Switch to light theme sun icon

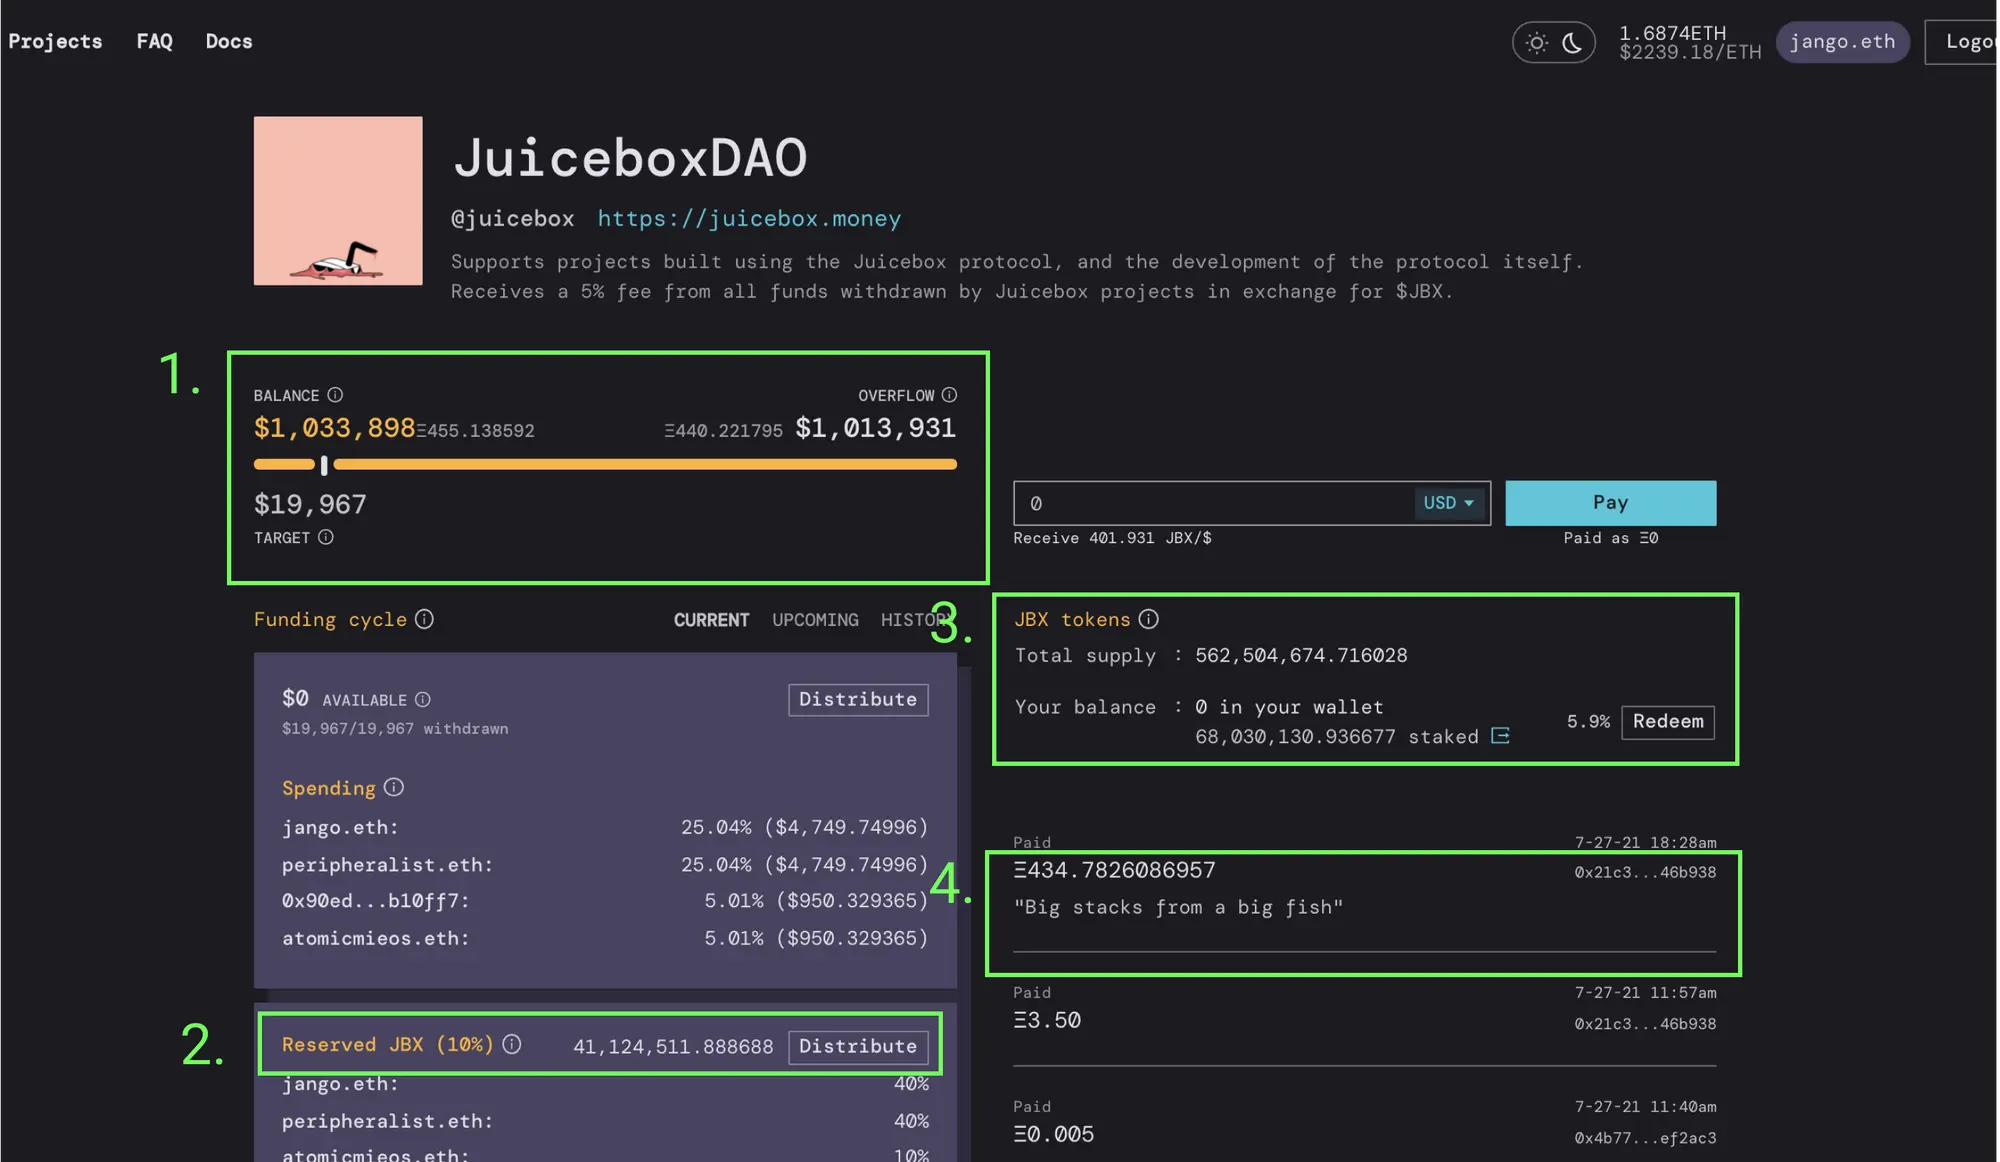(1537, 43)
